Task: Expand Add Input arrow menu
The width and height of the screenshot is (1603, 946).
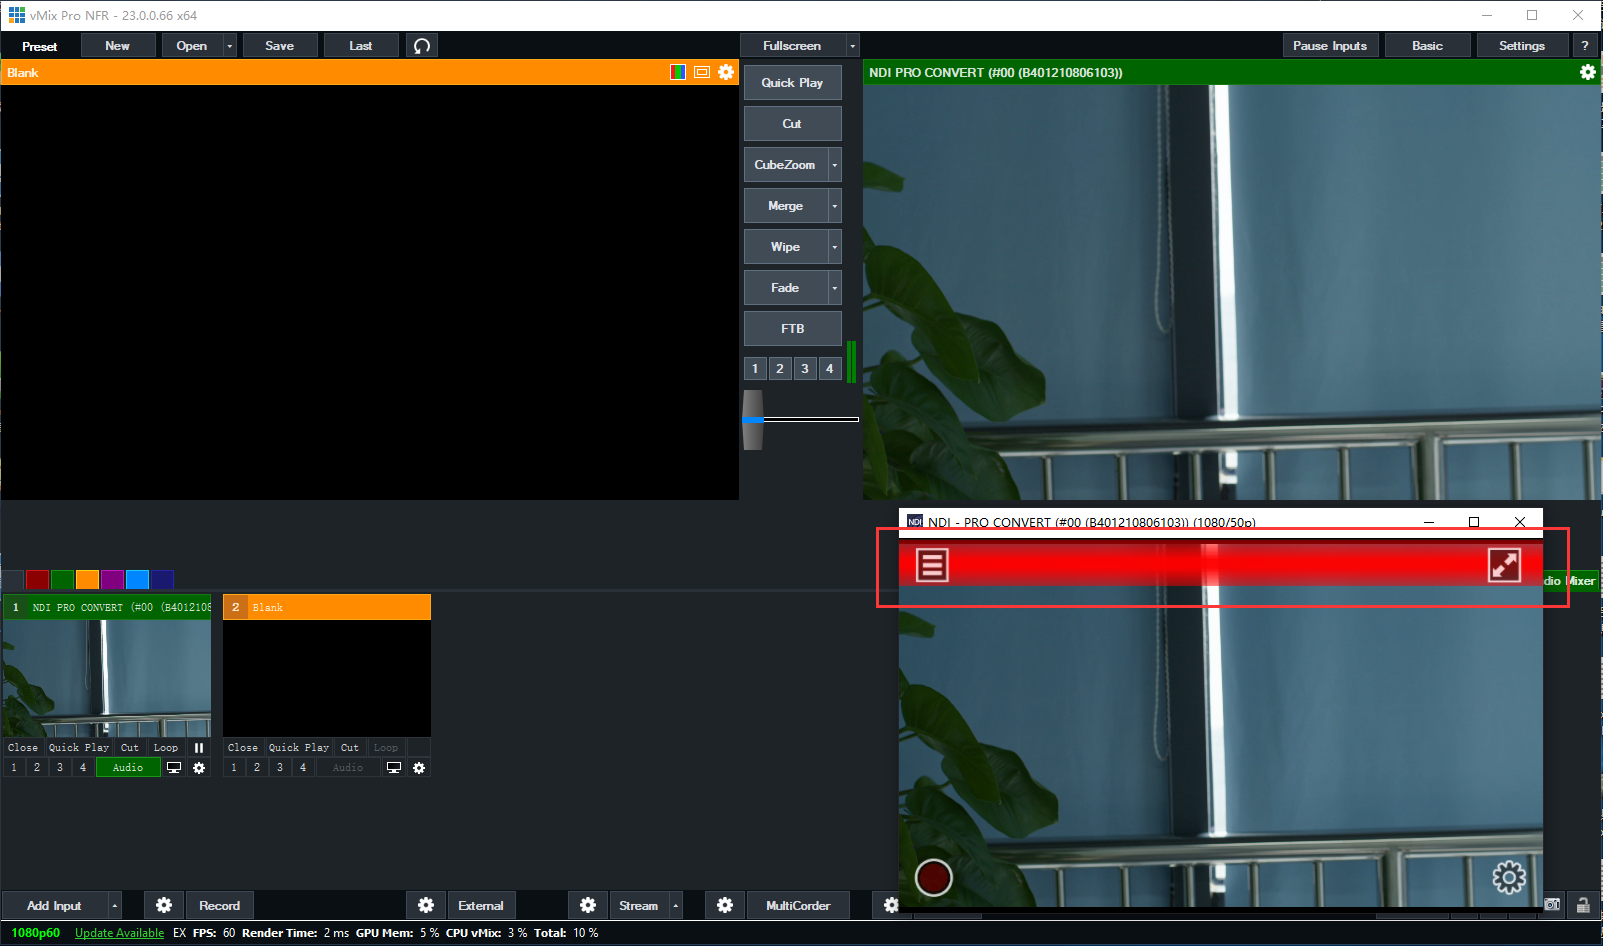Action: click(115, 905)
